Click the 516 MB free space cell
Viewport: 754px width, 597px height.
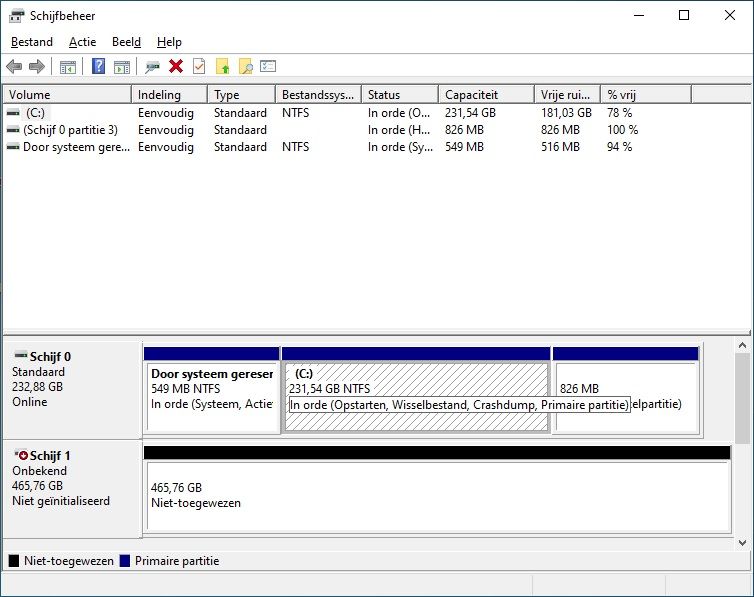[x=560, y=147]
